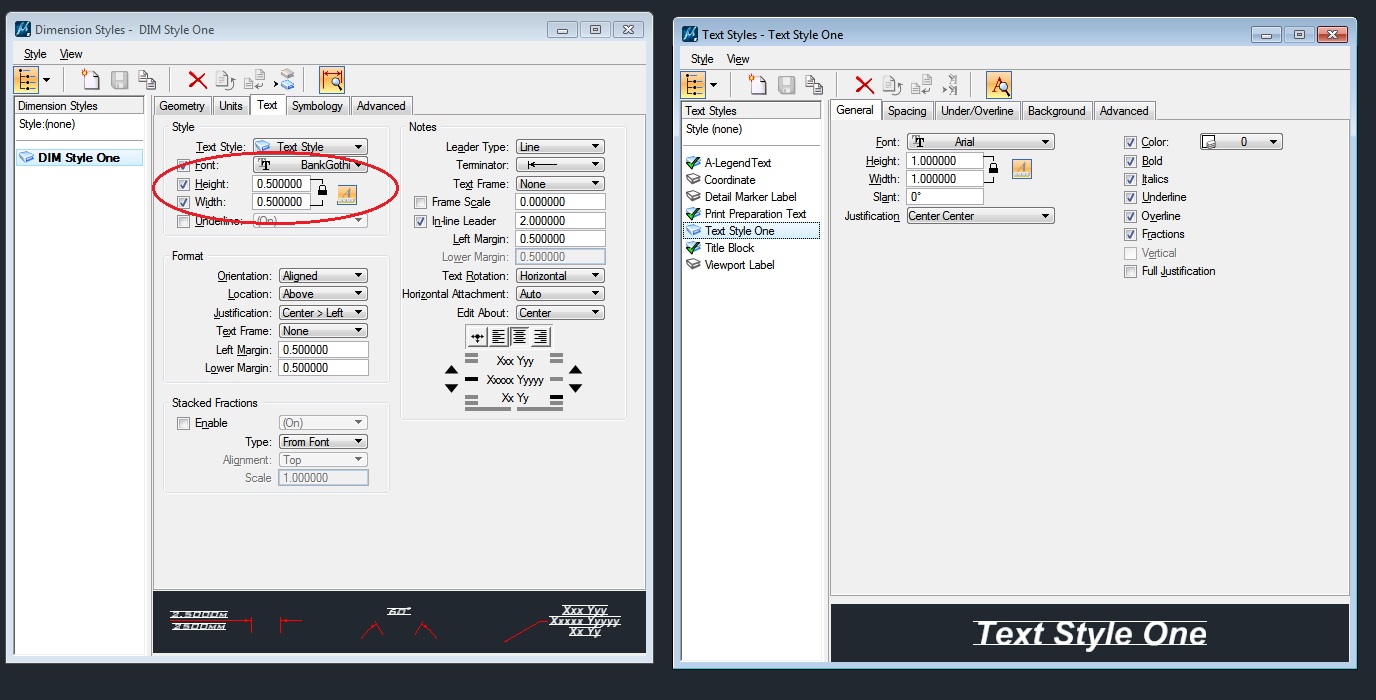Expand the Leader Type dropdown
Viewport: 1376px width, 700px height.
560,147
